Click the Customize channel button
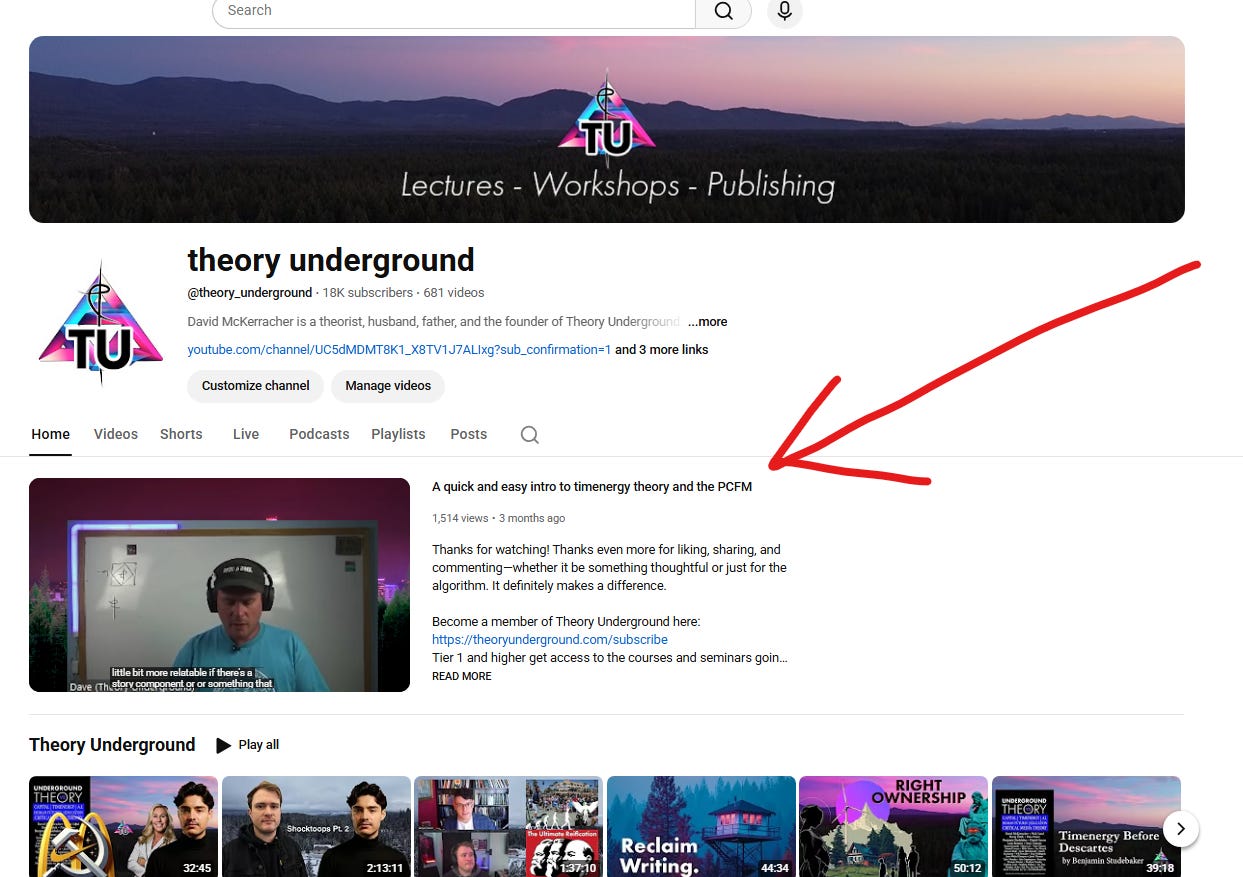1243x877 pixels. tap(256, 386)
